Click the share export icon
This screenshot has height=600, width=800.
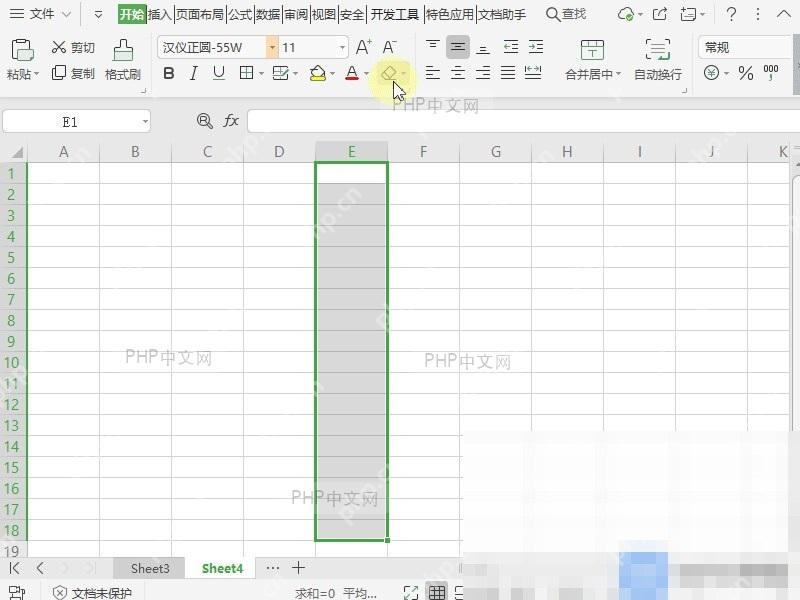click(x=660, y=14)
